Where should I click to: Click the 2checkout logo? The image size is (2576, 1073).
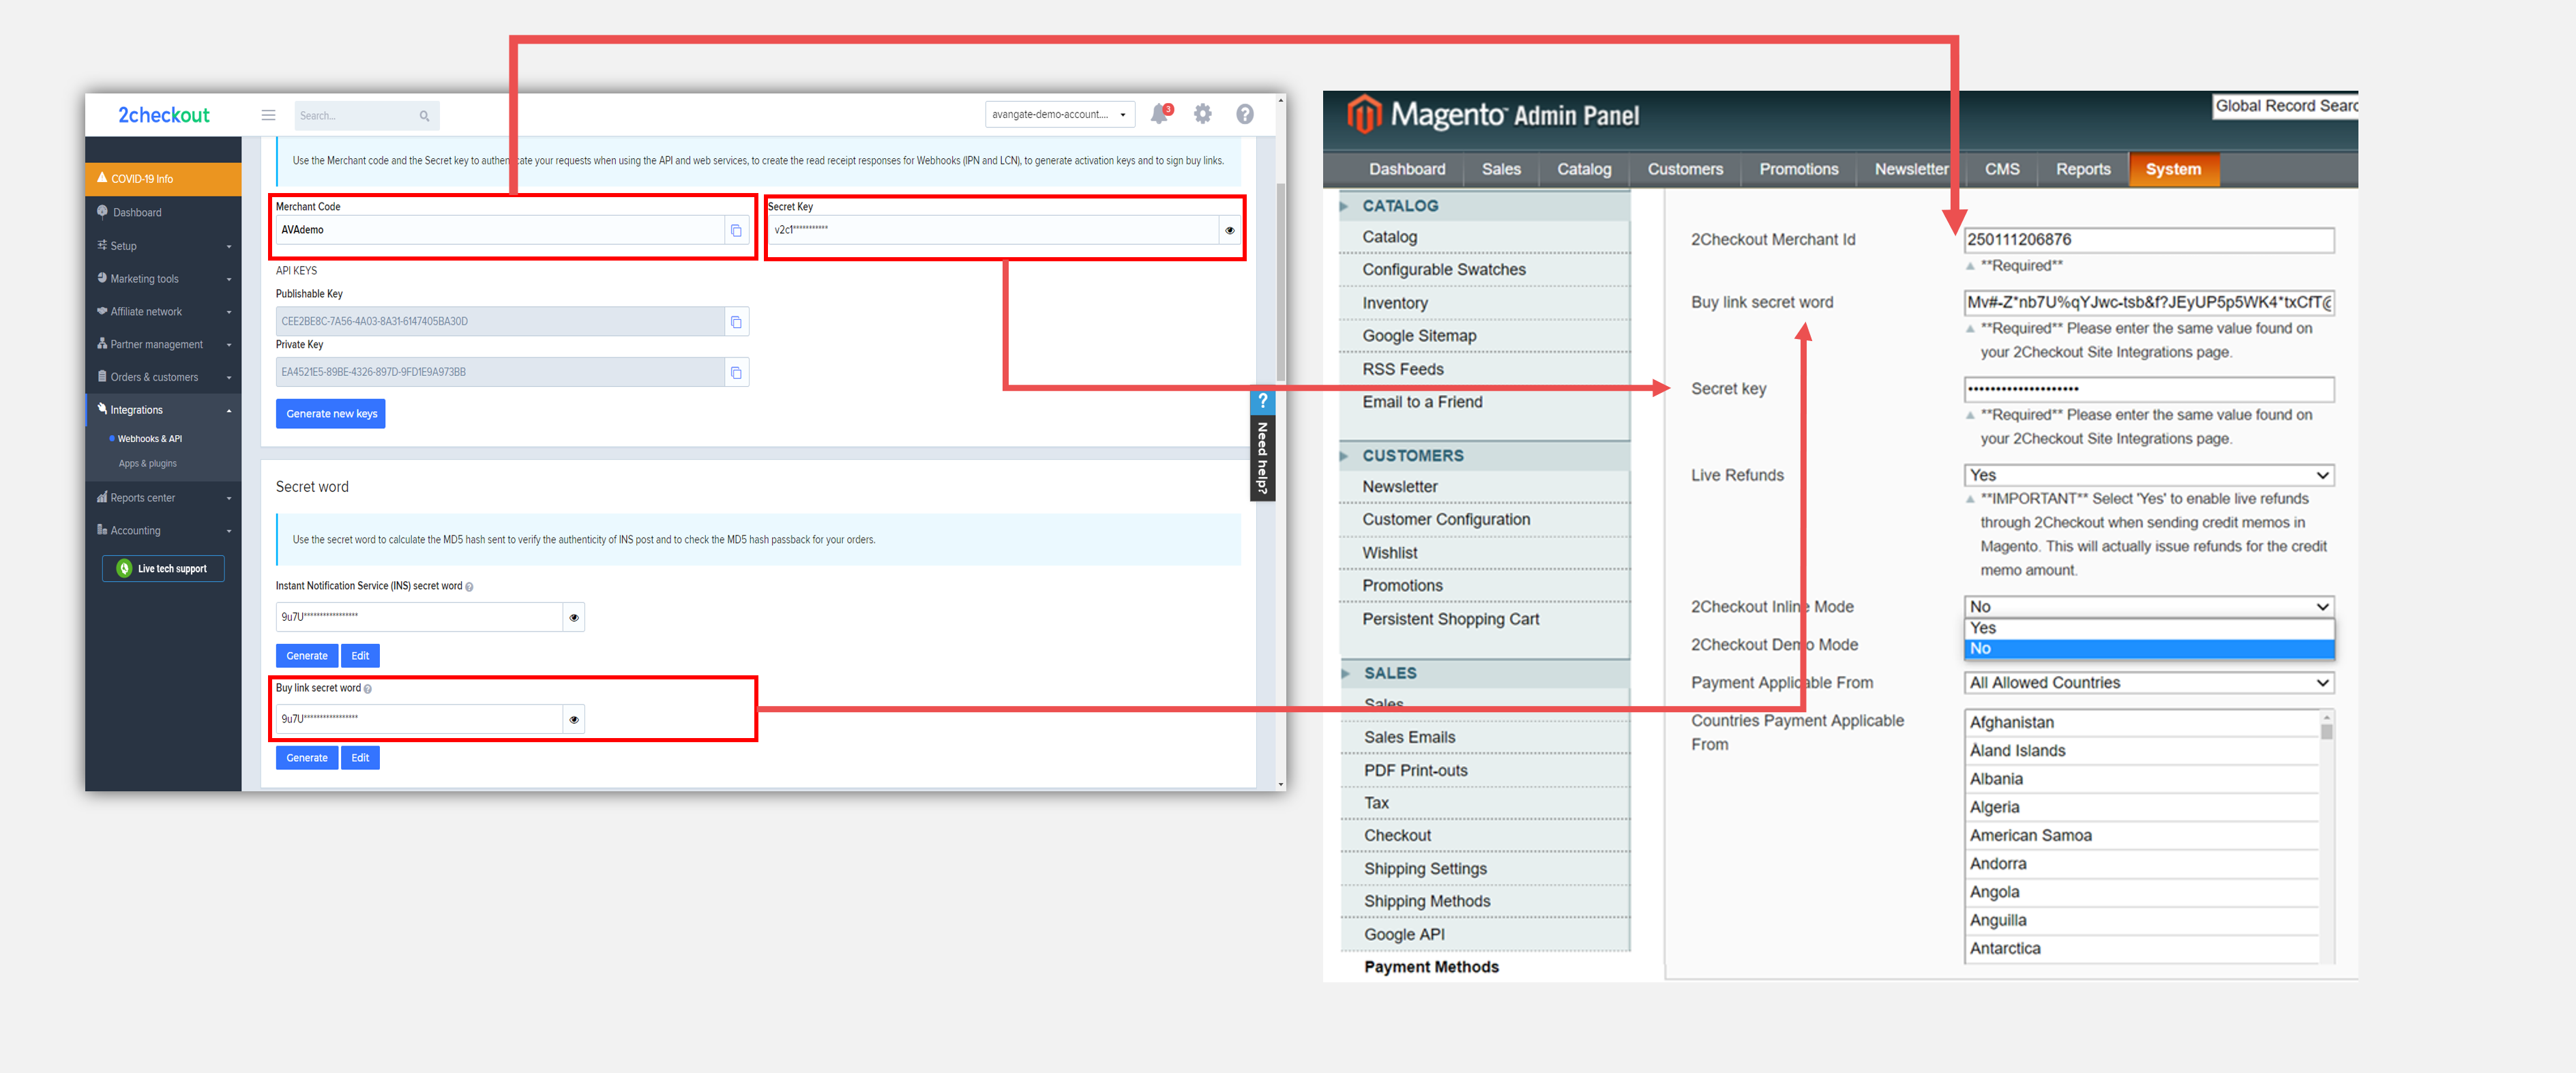(x=164, y=115)
